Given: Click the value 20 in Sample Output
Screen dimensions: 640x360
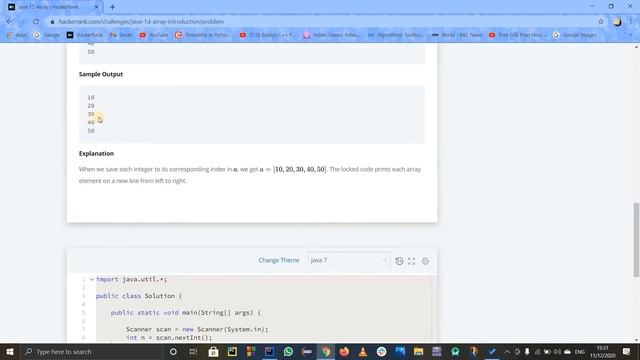Looking at the screenshot, I should point(91,106).
